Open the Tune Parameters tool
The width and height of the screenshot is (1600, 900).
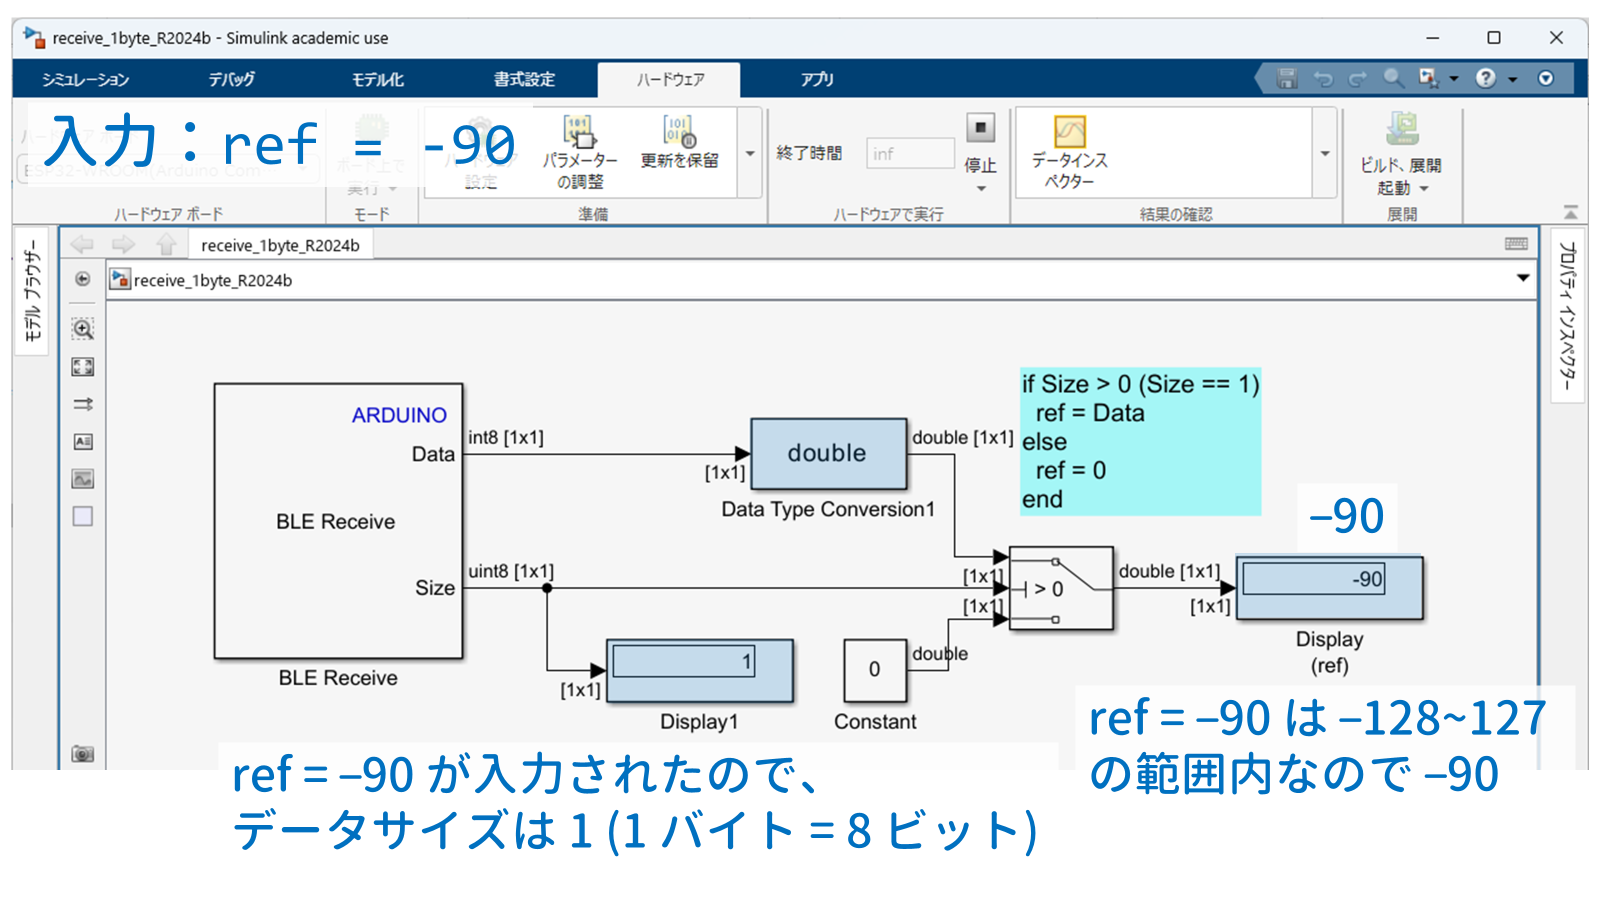click(579, 152)
